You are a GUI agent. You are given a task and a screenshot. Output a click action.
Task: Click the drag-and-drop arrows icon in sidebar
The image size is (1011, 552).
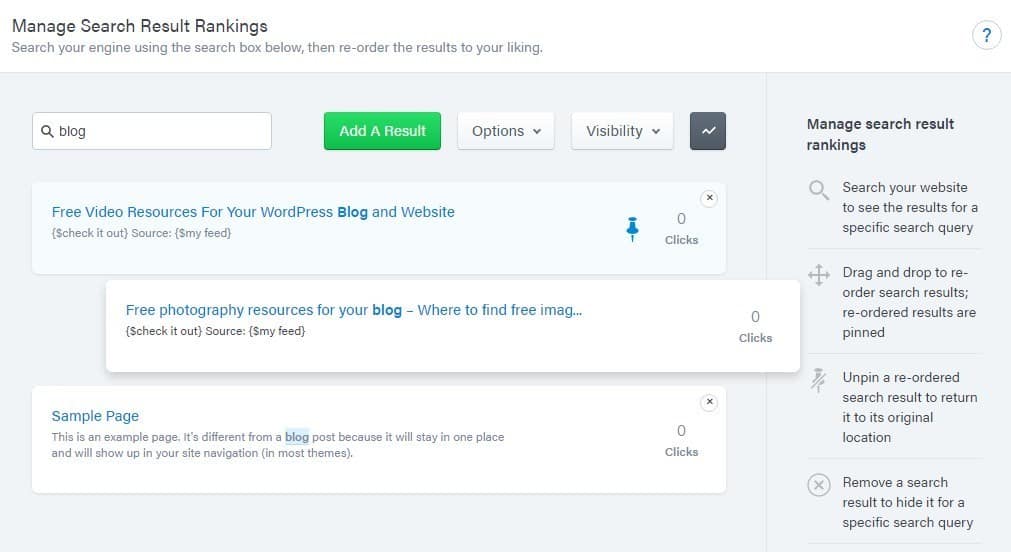819,275
